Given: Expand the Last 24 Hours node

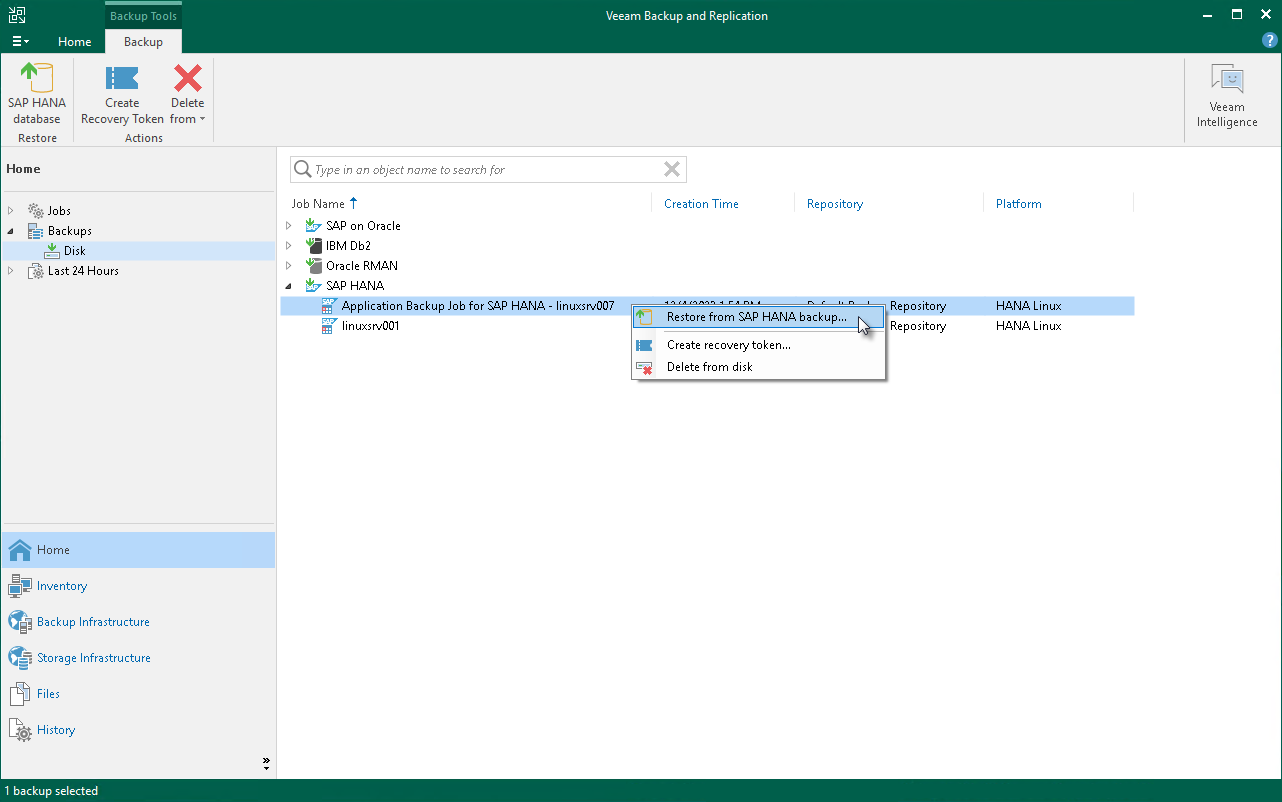Looking at the screenshot, I should point(11,271).
